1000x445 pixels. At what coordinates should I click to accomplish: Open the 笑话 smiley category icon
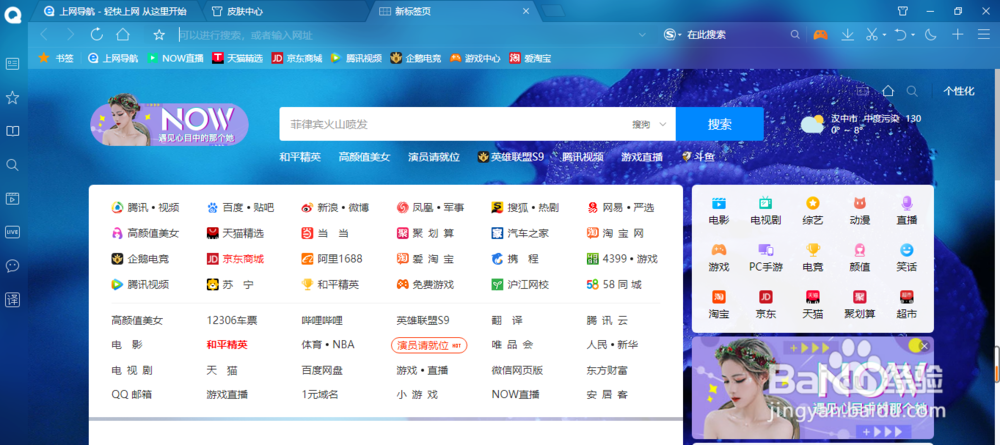click(906, 250)
